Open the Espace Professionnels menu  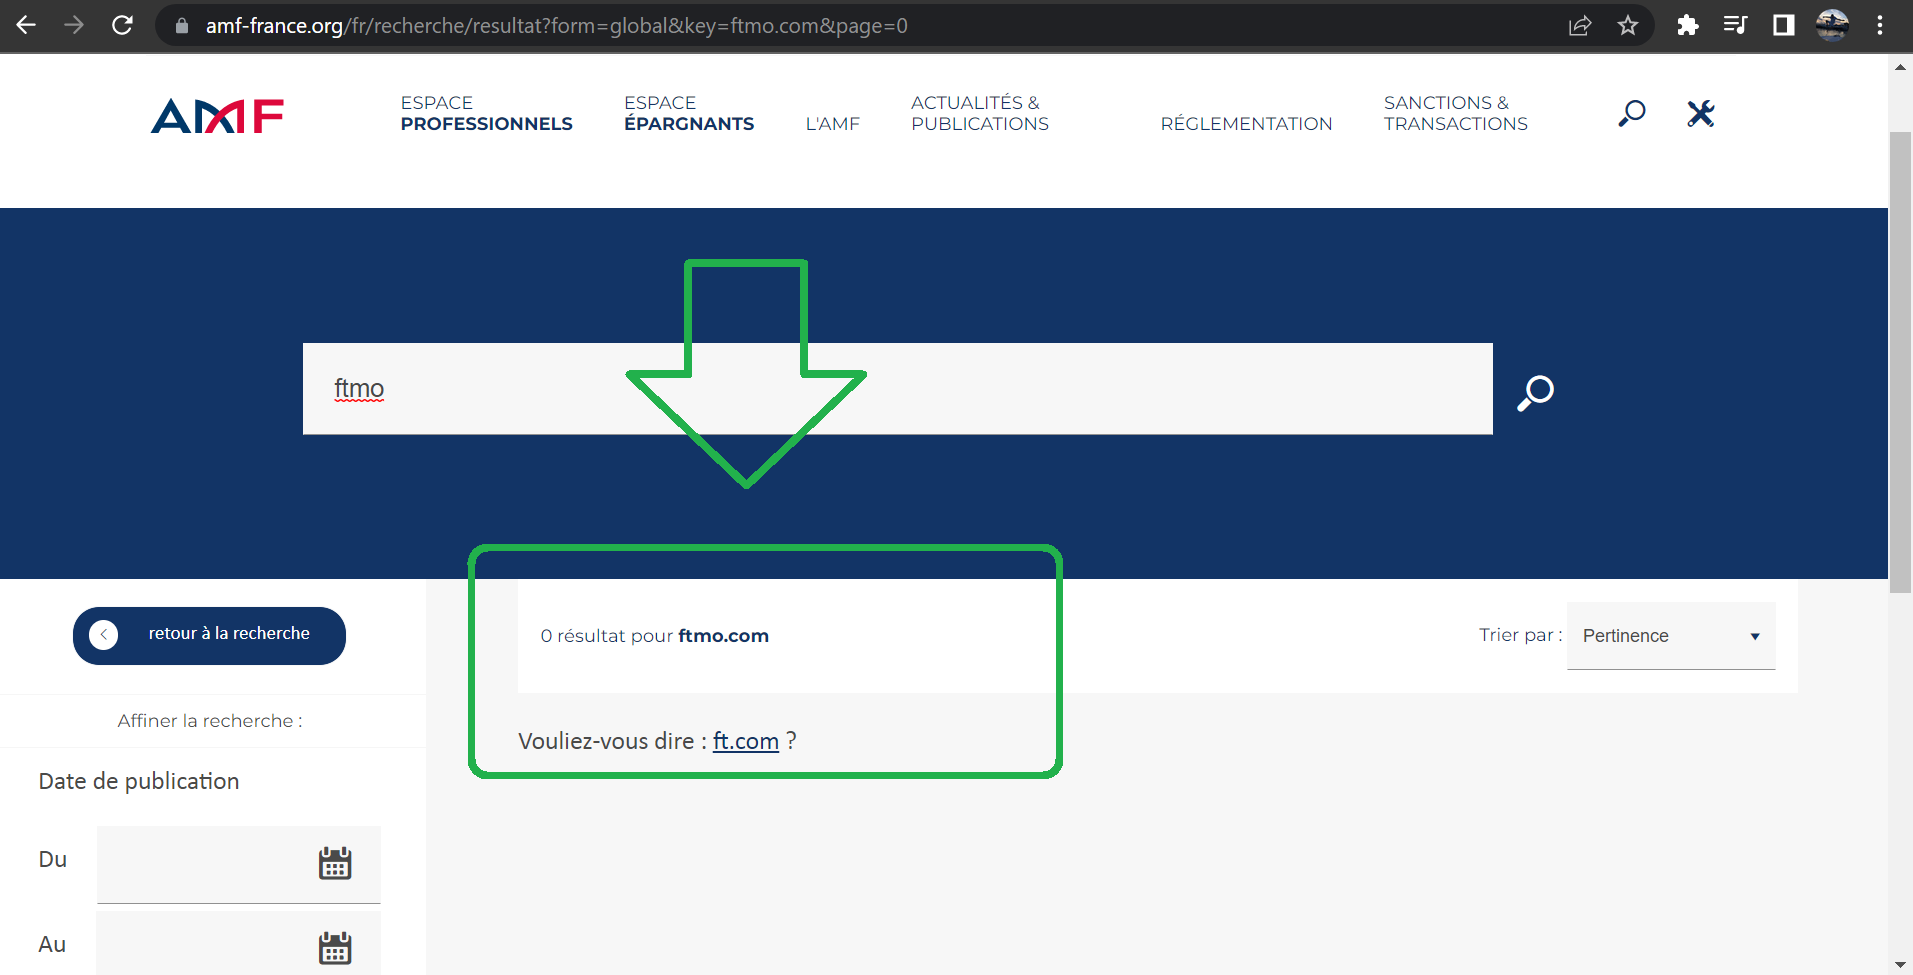tap(487, 113)
